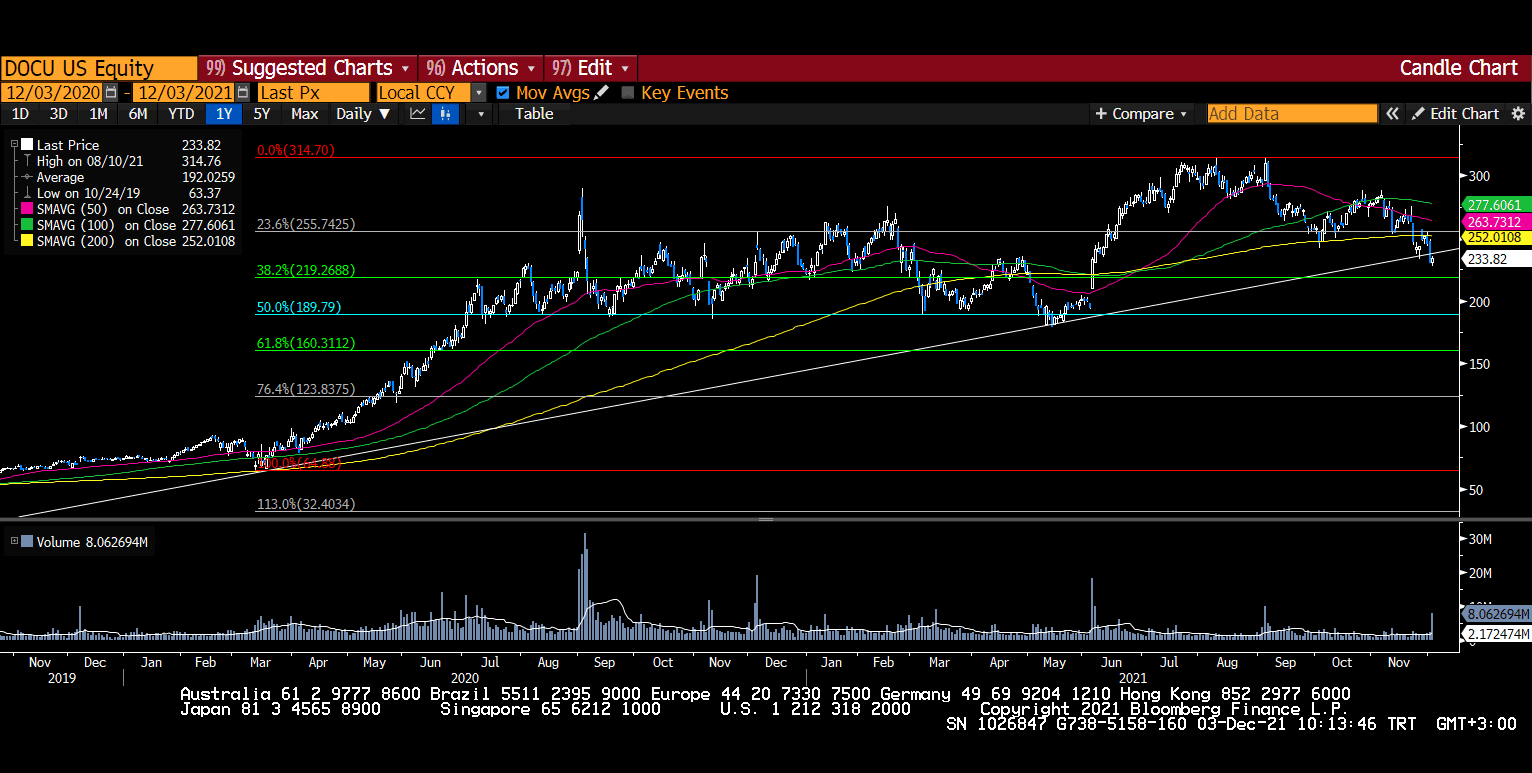Click the double-left collapse arrows icon
The image size is (1532, 773).
point(1392,114)
